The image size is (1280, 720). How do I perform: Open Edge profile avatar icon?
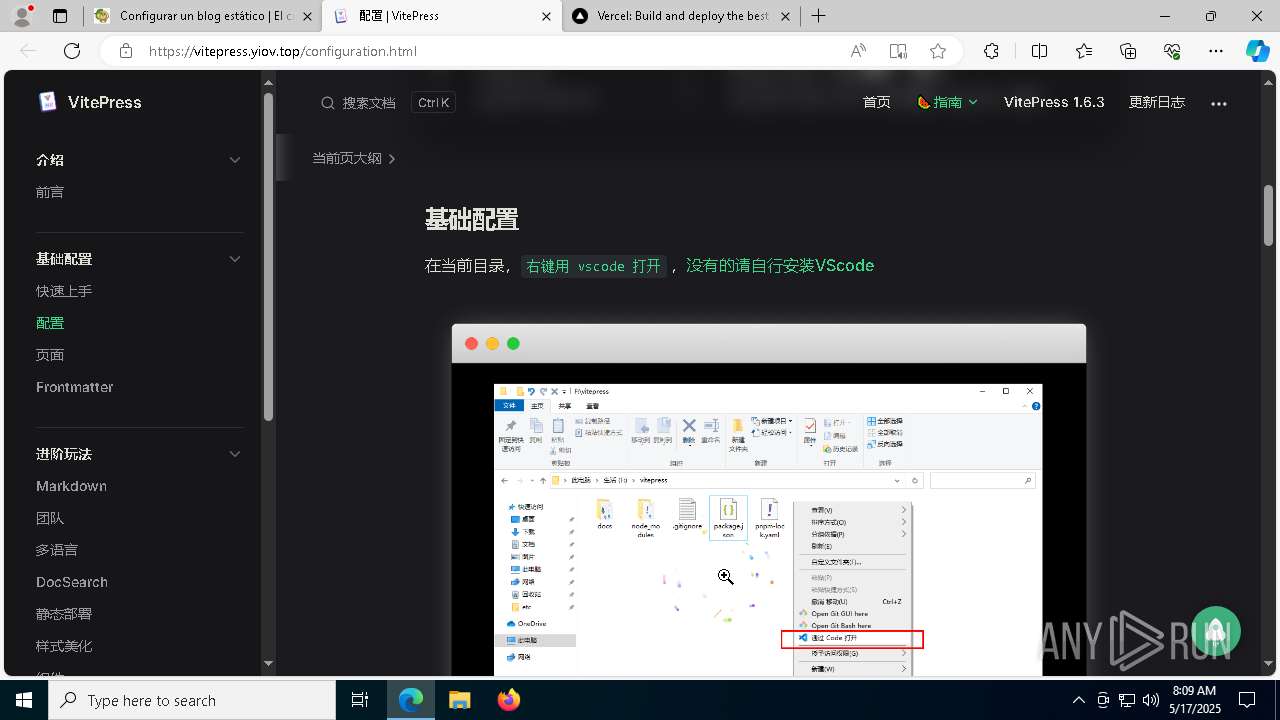[x=23, y=16]
